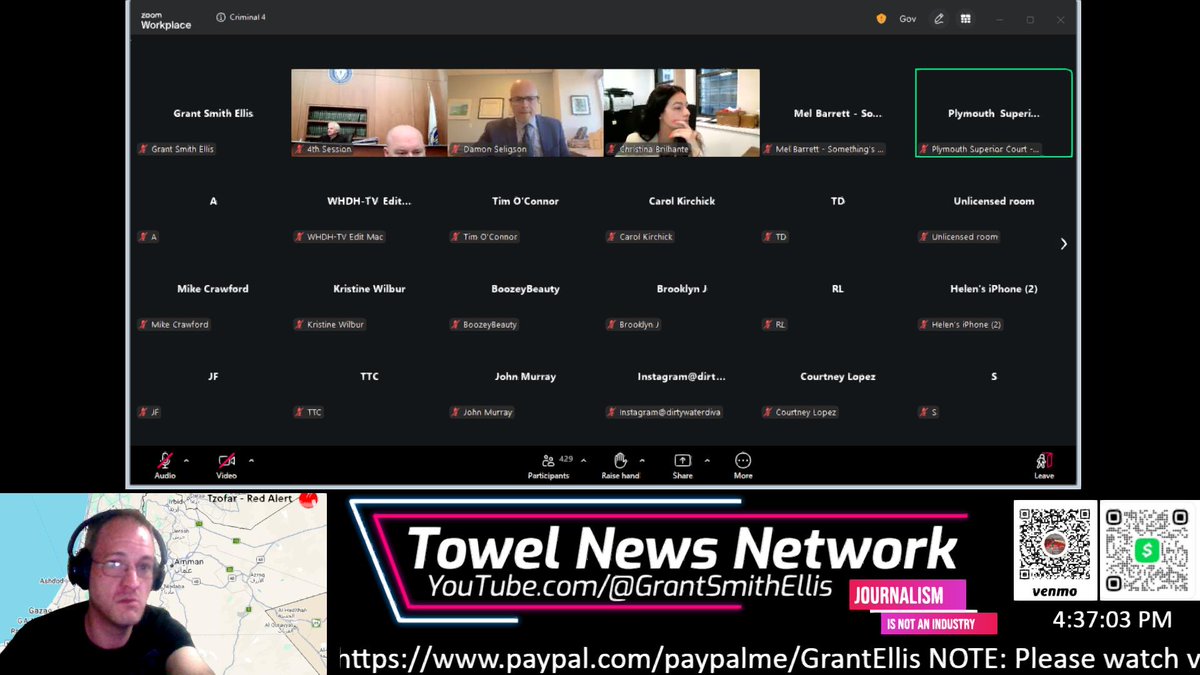Viewport: 1200px width, 675px height.
Task: Click muted mic icon beside Mike Crawford label
Action: (143, 324)
